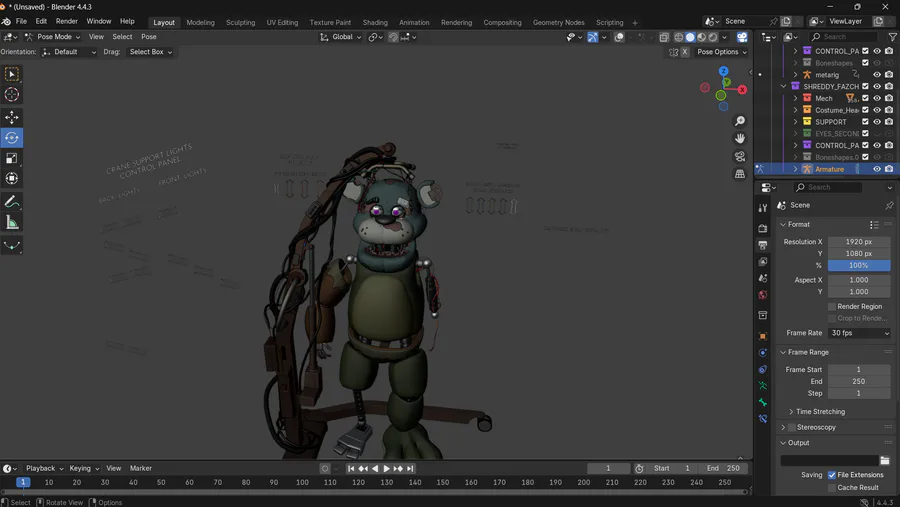
Task: Open the Pose Mode dropdown
Action: (52, 37)
